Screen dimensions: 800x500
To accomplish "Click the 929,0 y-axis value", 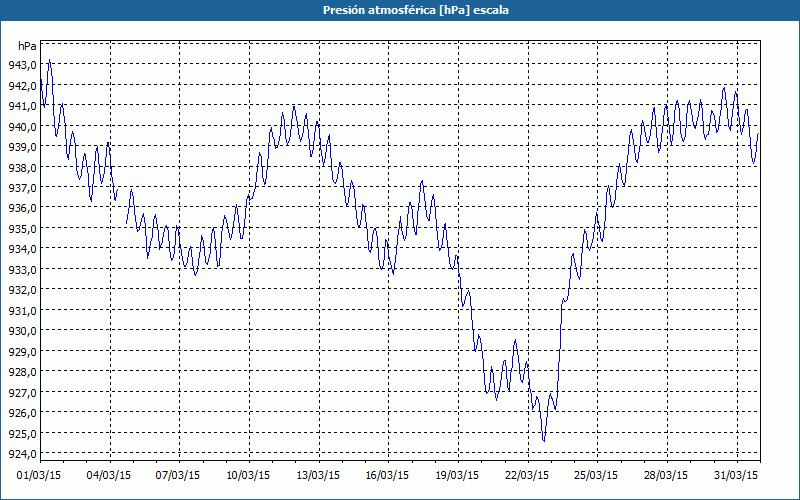I will (x=22, y=351).
